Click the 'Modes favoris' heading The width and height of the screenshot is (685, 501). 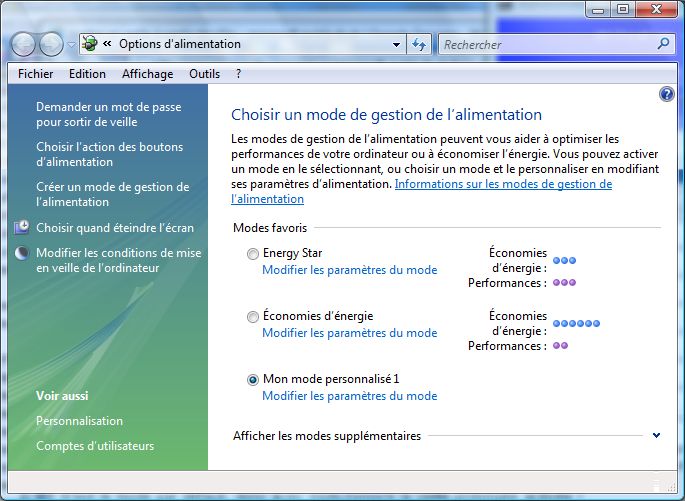click(x=270, y=228)
